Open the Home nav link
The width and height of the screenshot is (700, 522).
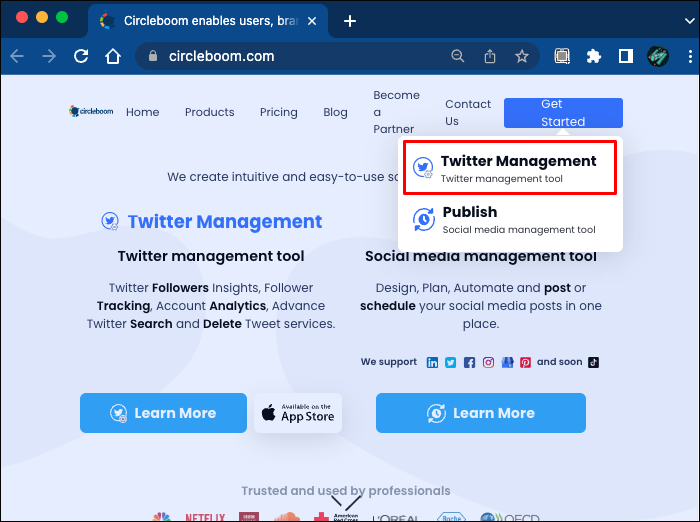(142, 112)
